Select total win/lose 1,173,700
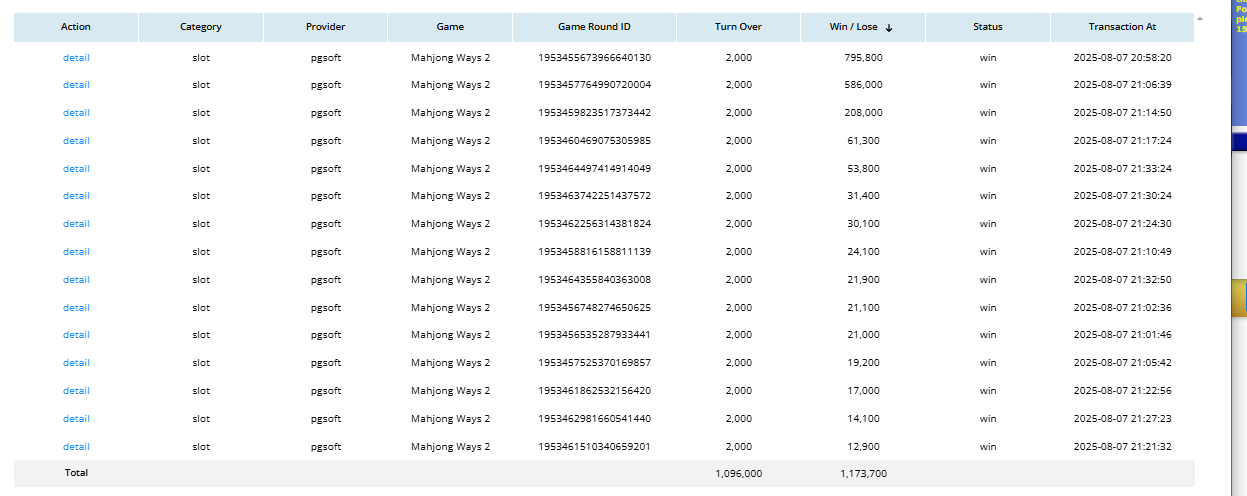Screen dimensions: 1247x496 pos(863,474)
